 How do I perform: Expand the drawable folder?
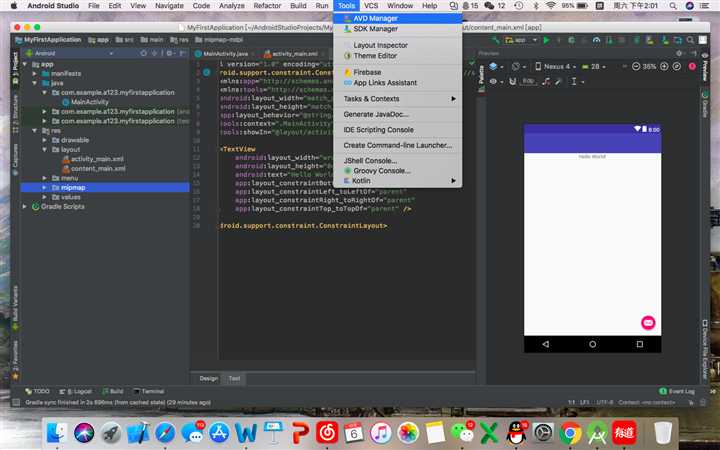point(45,140)
